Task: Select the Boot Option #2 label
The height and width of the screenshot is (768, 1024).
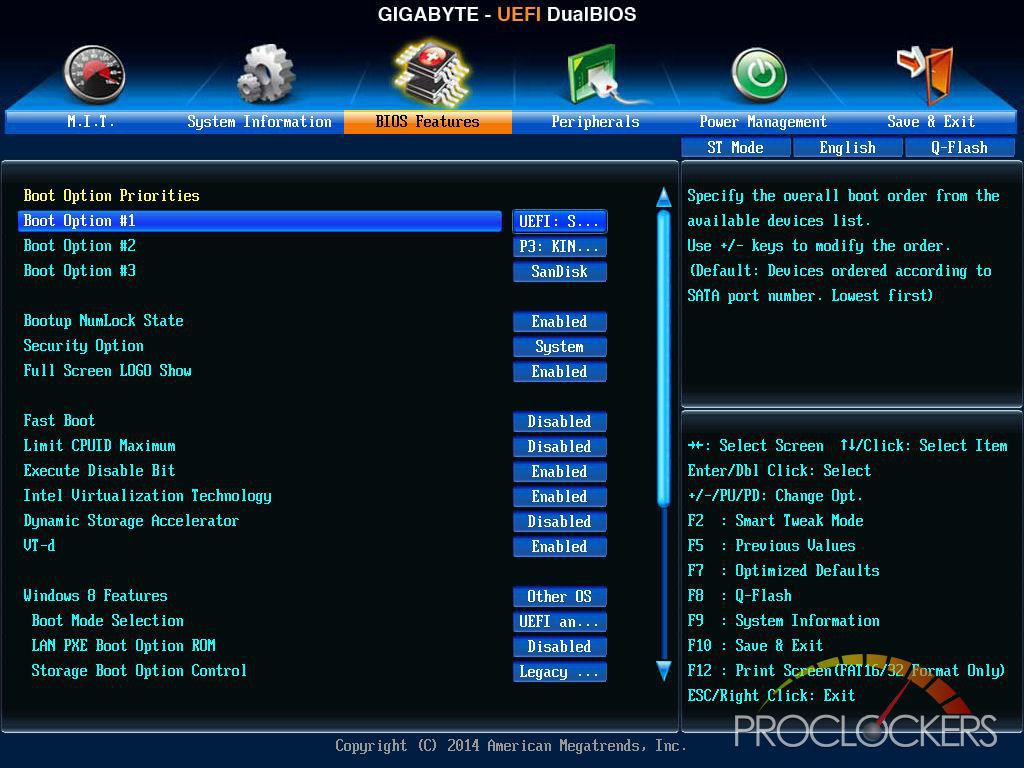Action: 80,246
